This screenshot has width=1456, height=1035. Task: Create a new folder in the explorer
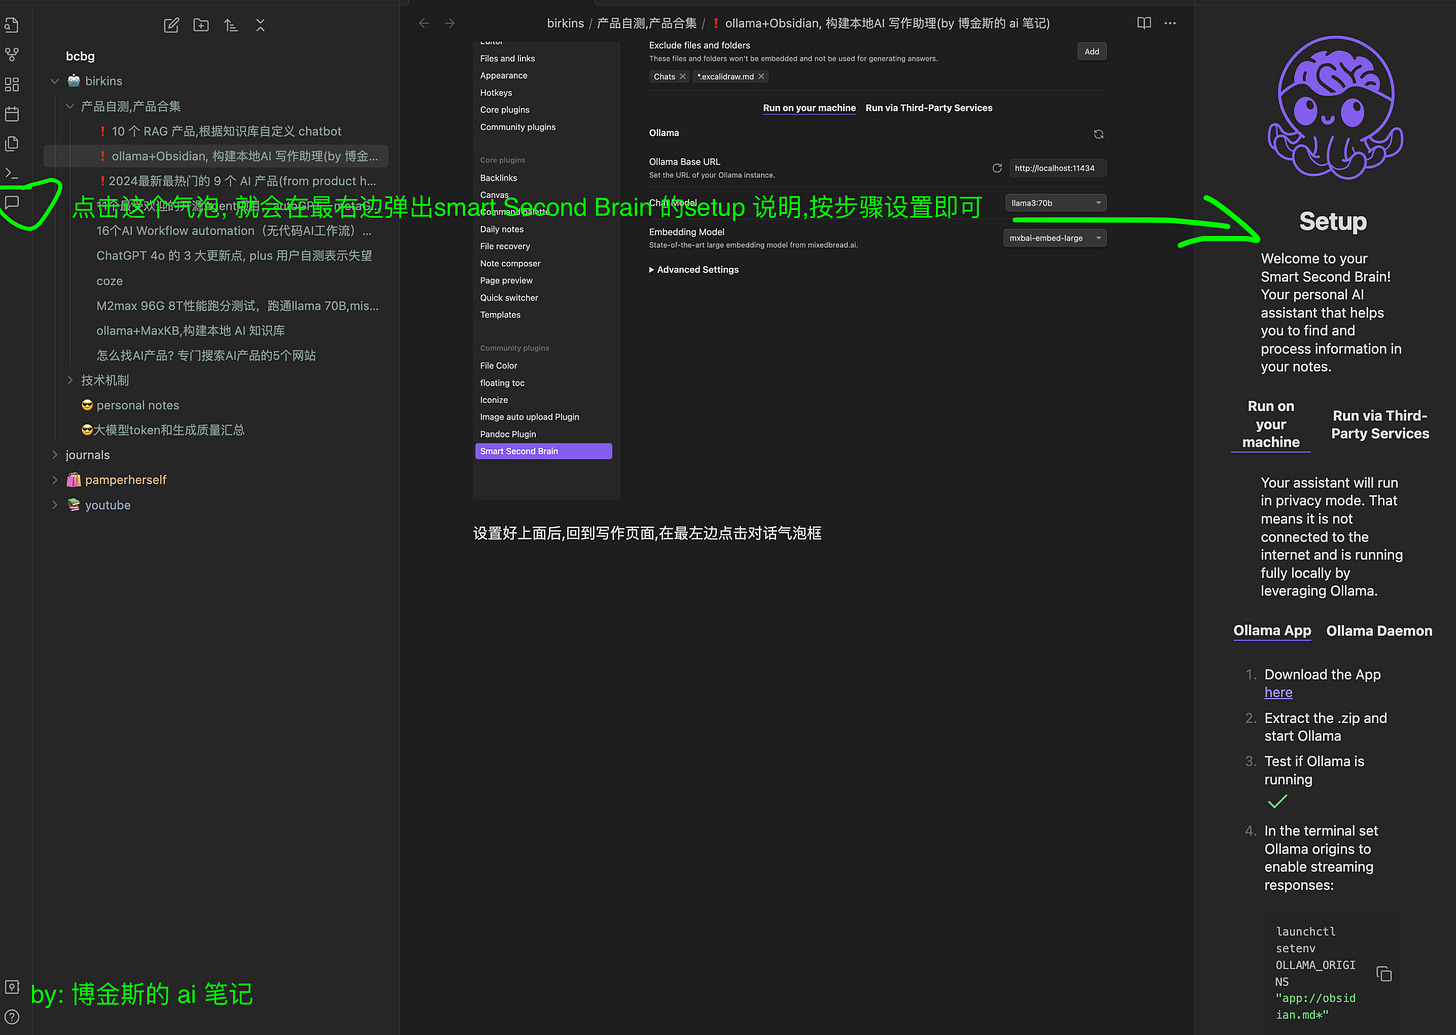click(x=200, y=25)
